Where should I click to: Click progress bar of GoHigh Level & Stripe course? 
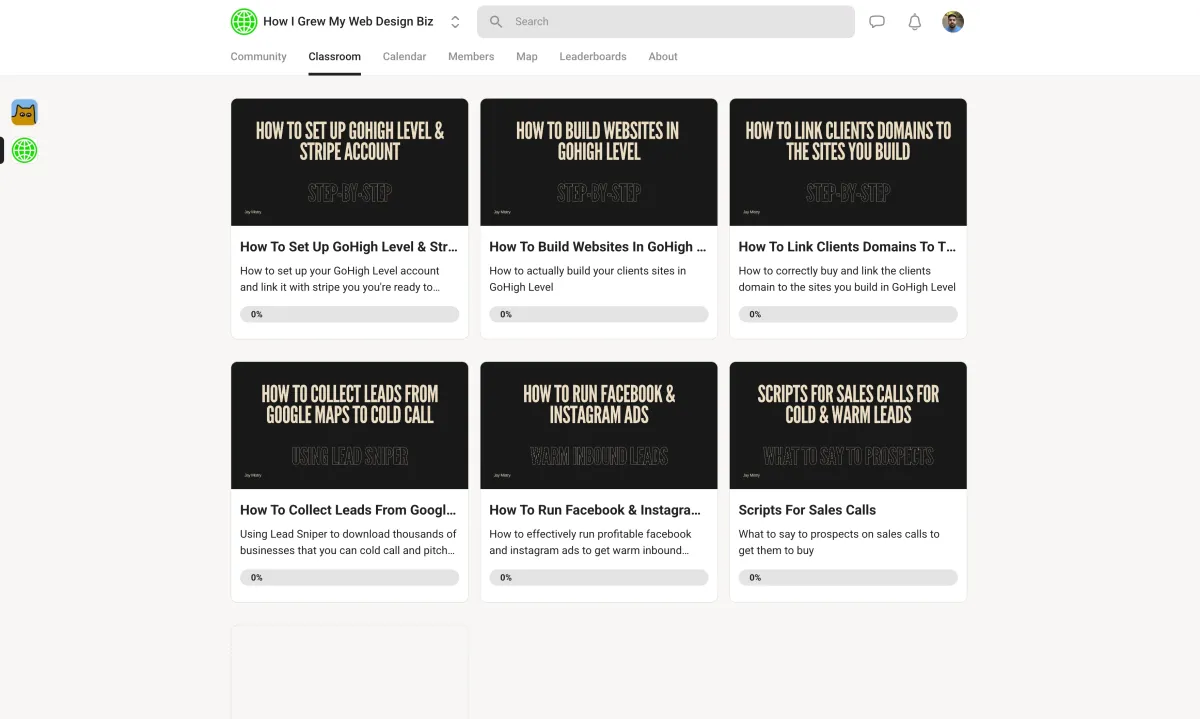click(349, 314)
